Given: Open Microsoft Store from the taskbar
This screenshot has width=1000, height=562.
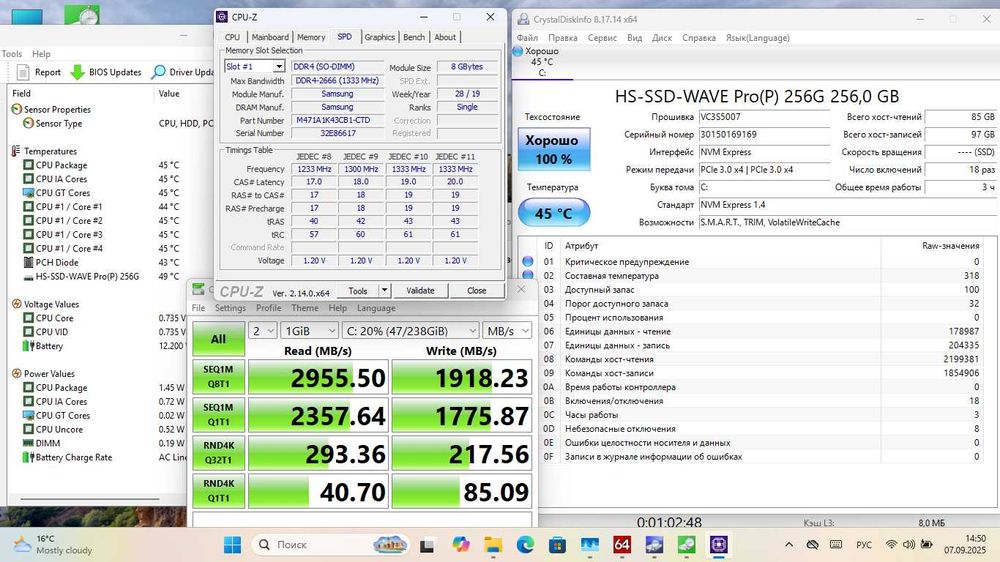Looking at the screenshot, I should 557,545.
